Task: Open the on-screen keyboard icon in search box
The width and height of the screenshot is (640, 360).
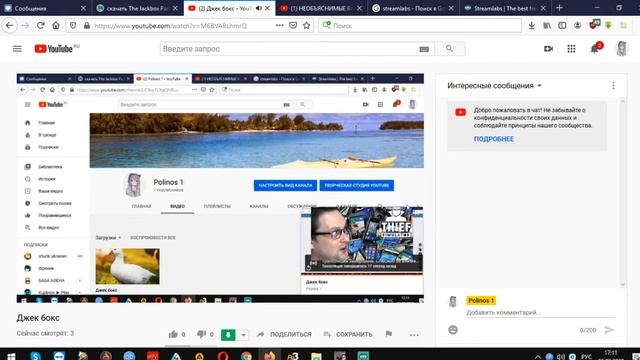Action: click(424, 49)
